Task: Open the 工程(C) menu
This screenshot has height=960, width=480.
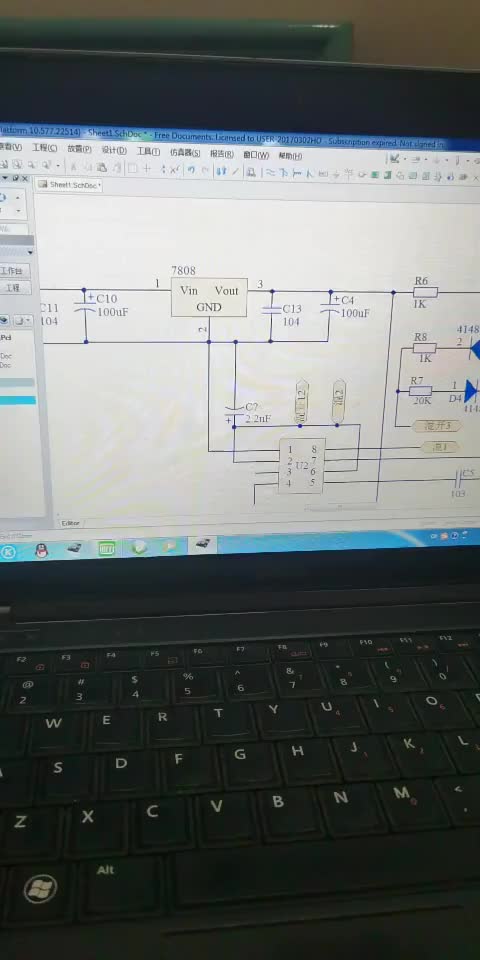Action: [x=45, y=148]
